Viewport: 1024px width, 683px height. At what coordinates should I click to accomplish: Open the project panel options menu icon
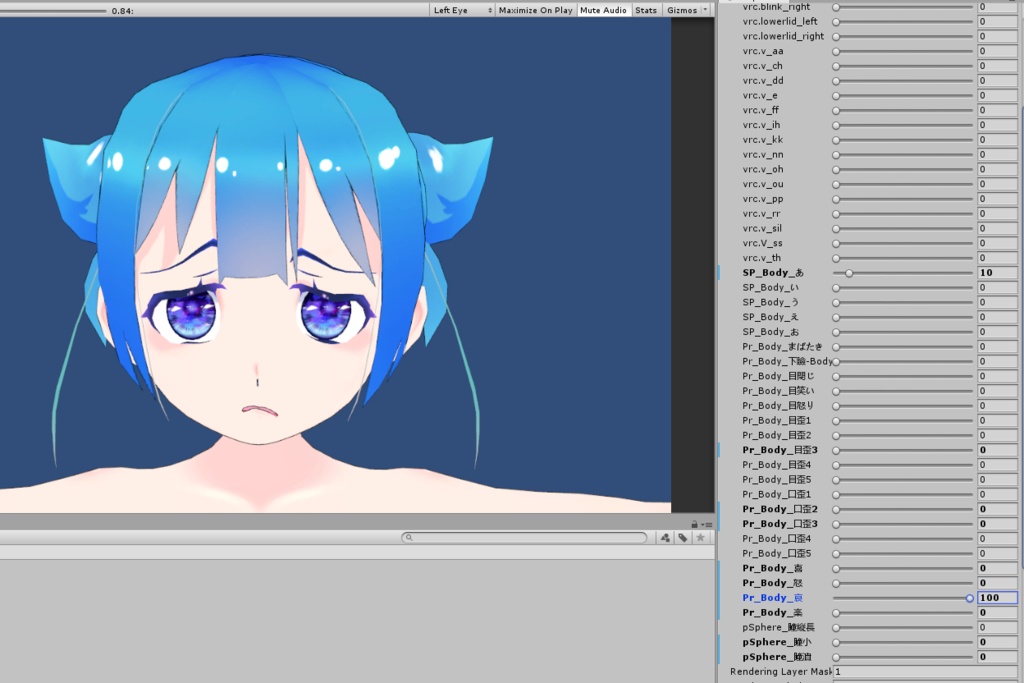click(707, 524)
